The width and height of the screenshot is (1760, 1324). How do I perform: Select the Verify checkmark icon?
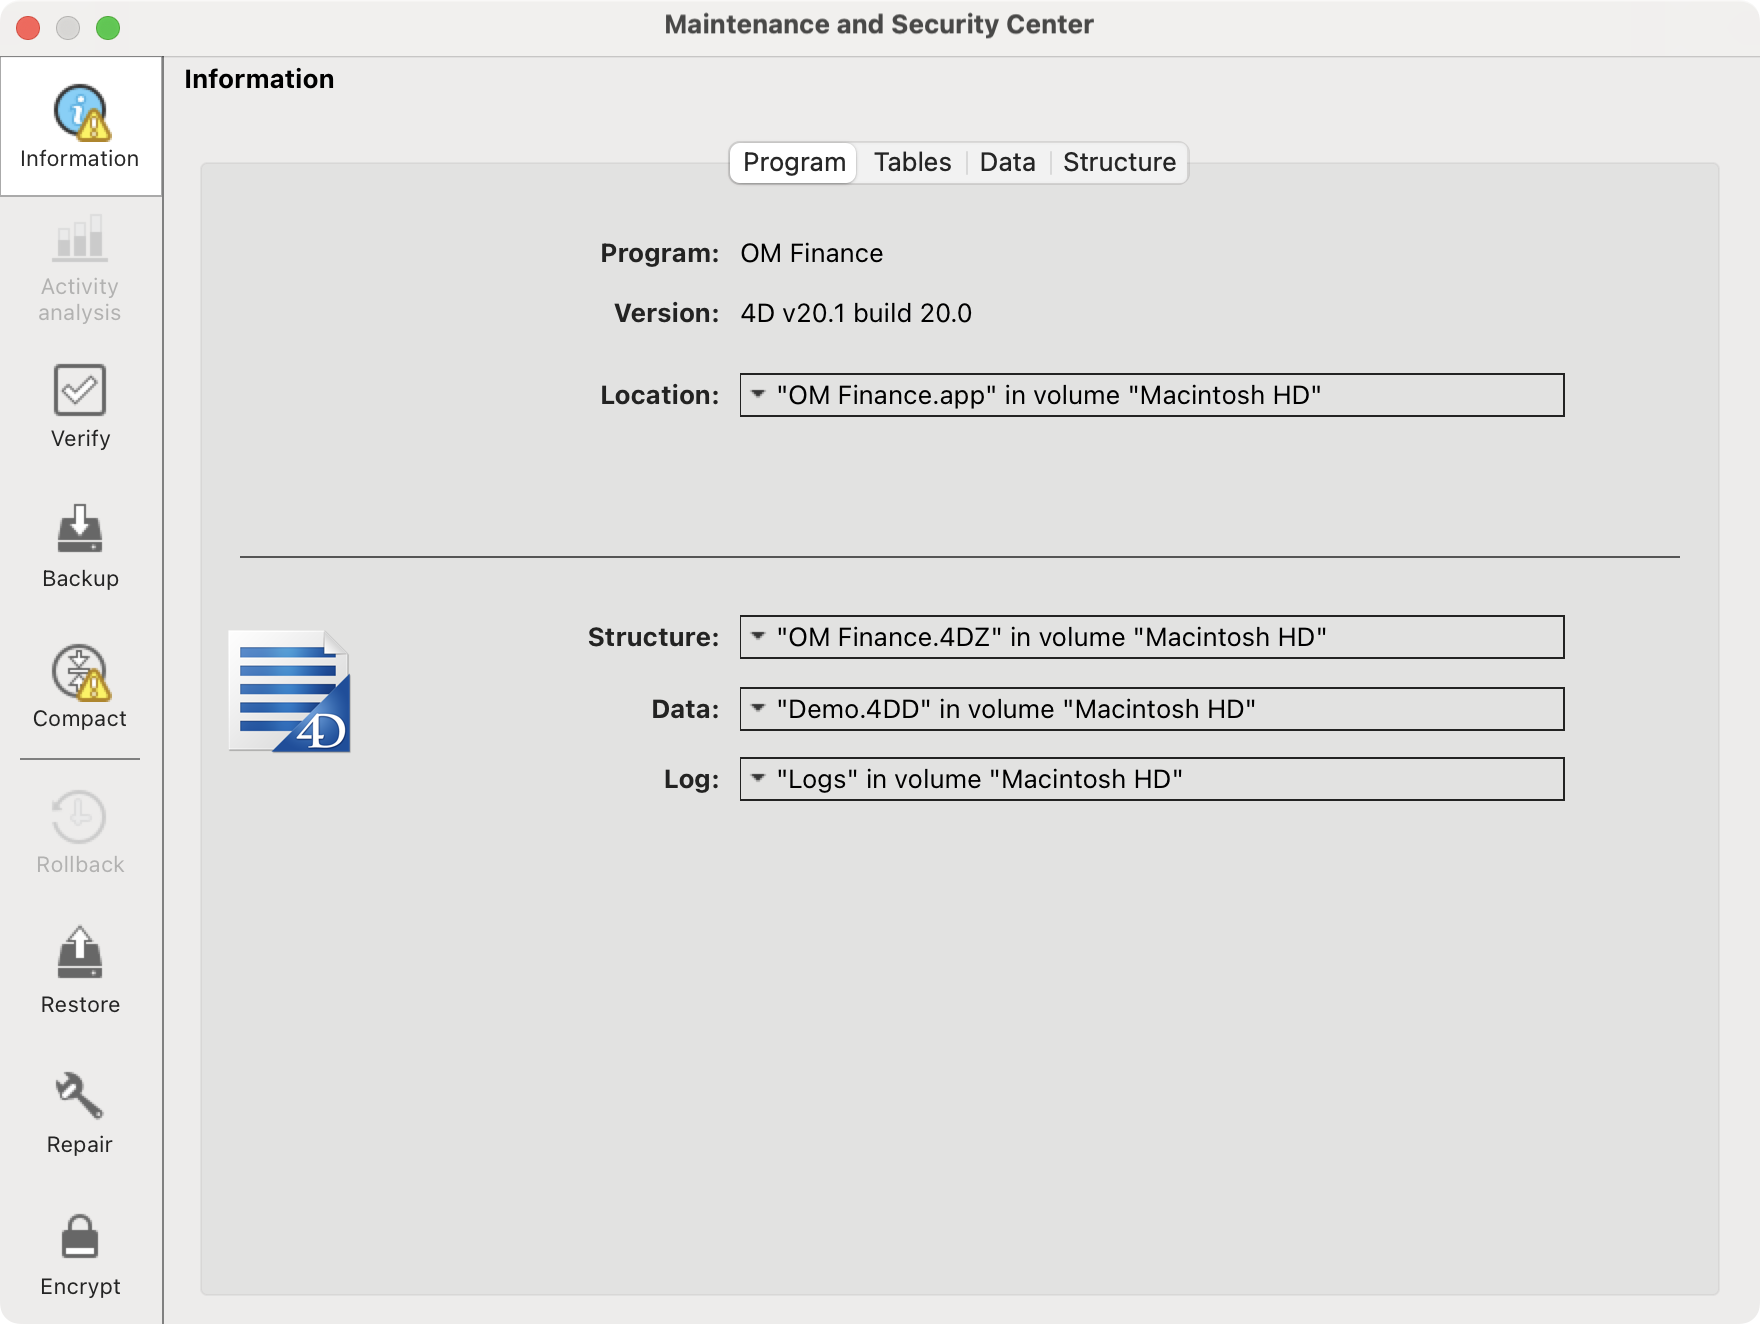tap(80, 390)
